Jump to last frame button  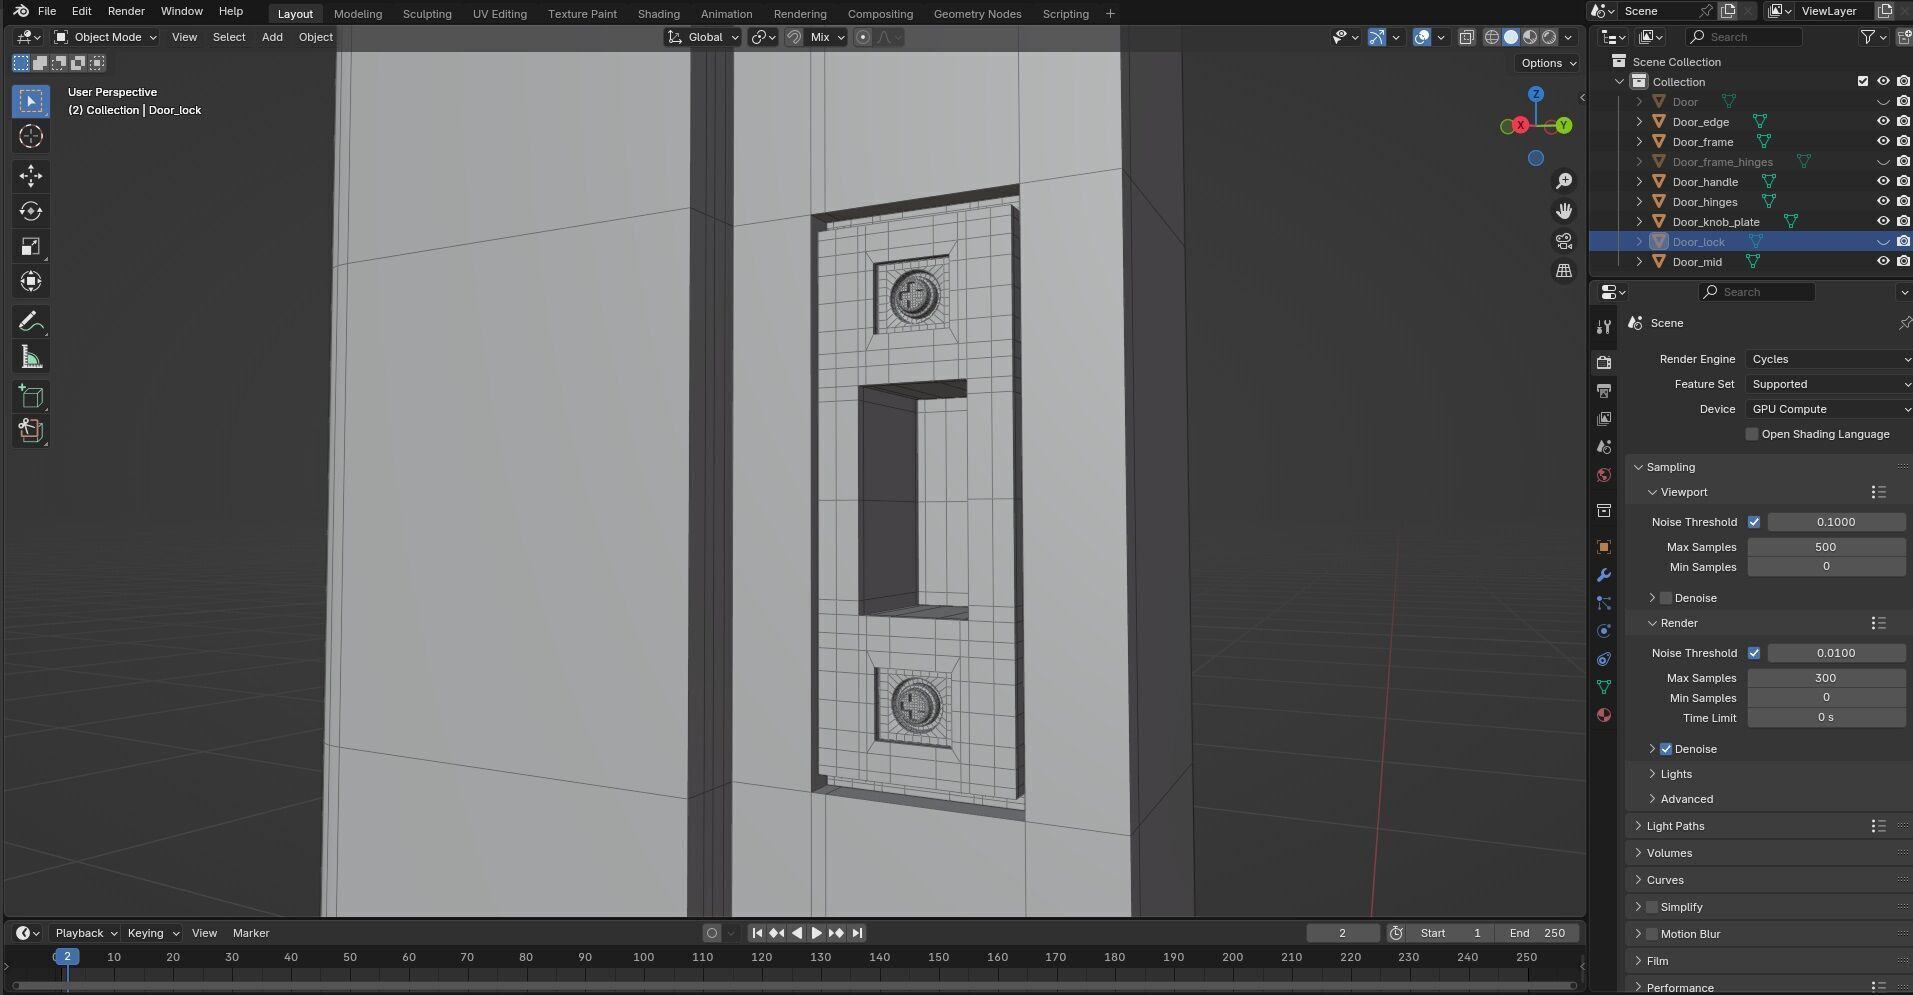click(x=857, y=933)
